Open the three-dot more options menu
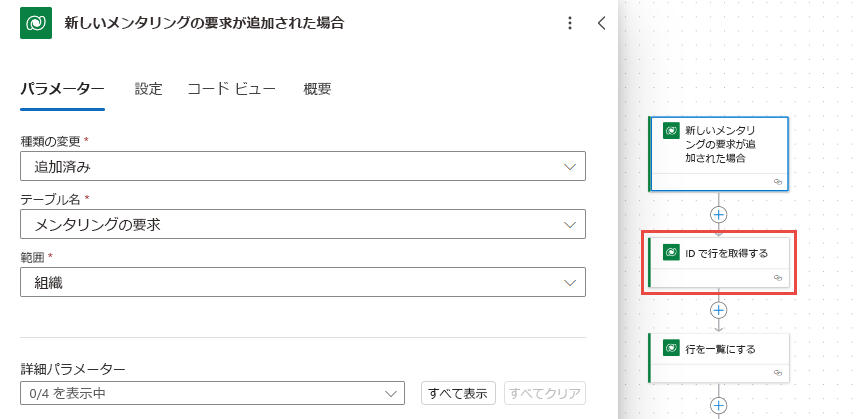857x419 pixels. click(x=570, y=23)
